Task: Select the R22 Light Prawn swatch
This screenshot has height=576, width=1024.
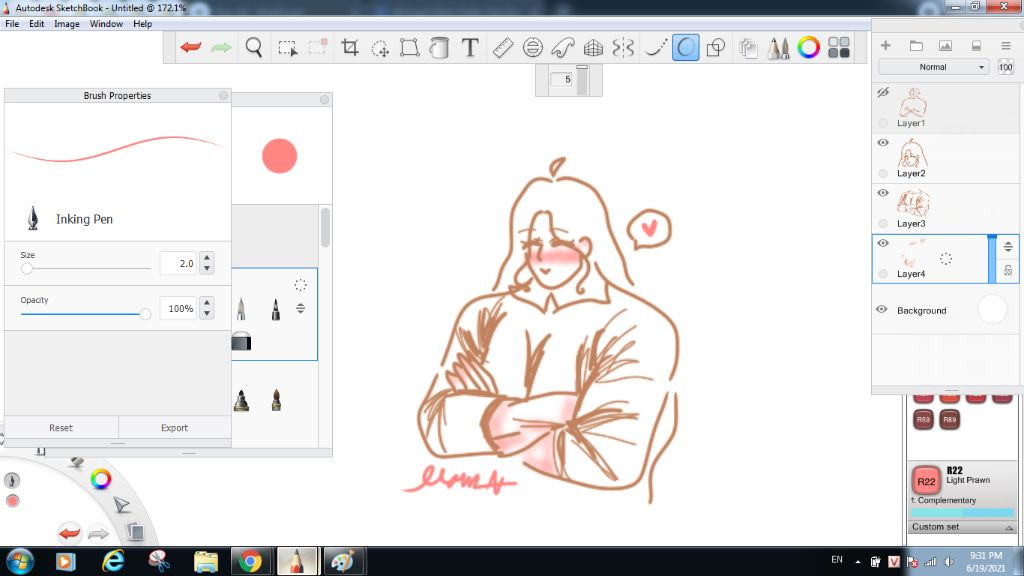Action: tap(926, 481)
